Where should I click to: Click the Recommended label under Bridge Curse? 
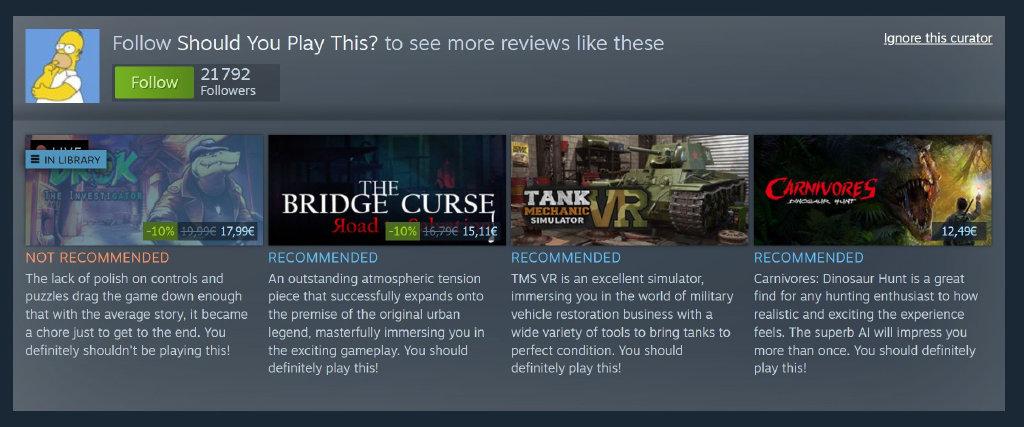click(x=323, y=258)
